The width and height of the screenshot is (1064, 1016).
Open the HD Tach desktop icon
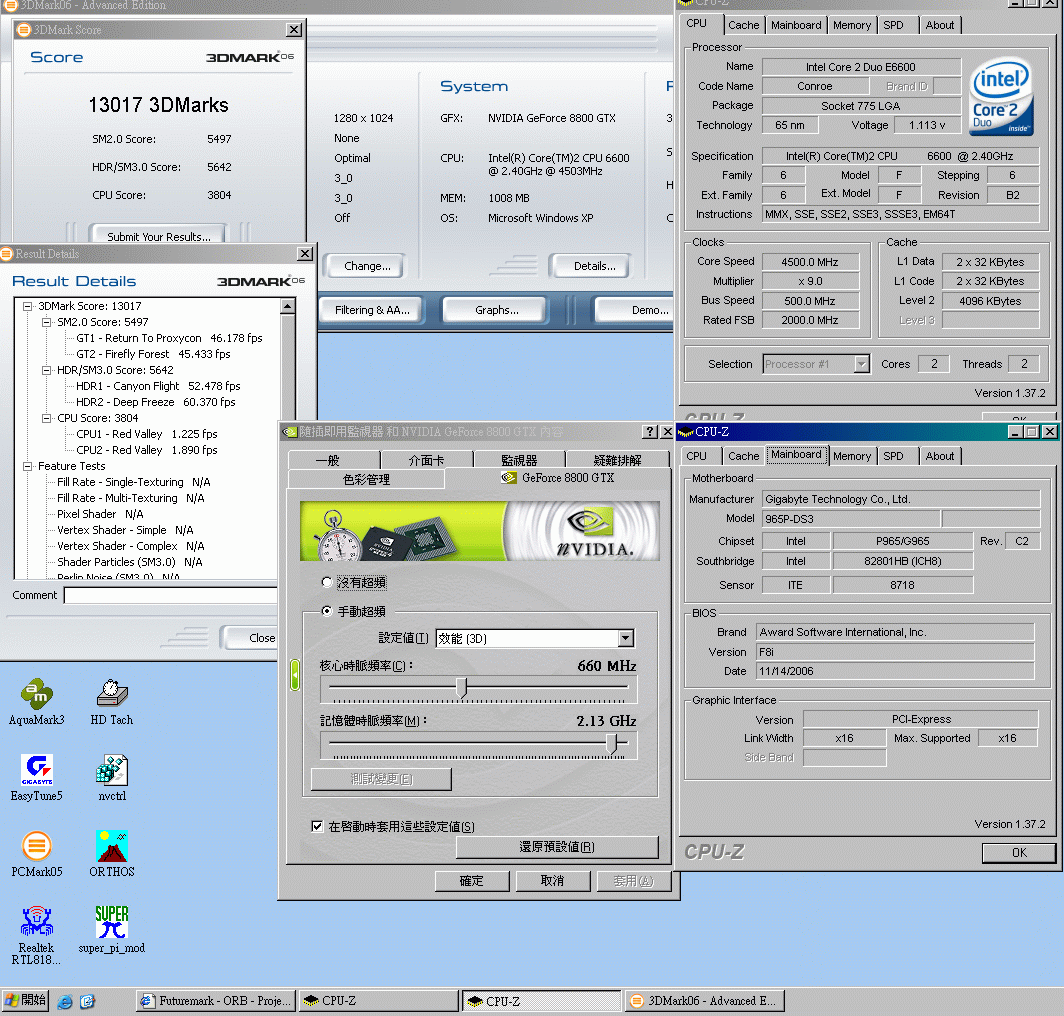pyautogui.click(x=112, y=701)
